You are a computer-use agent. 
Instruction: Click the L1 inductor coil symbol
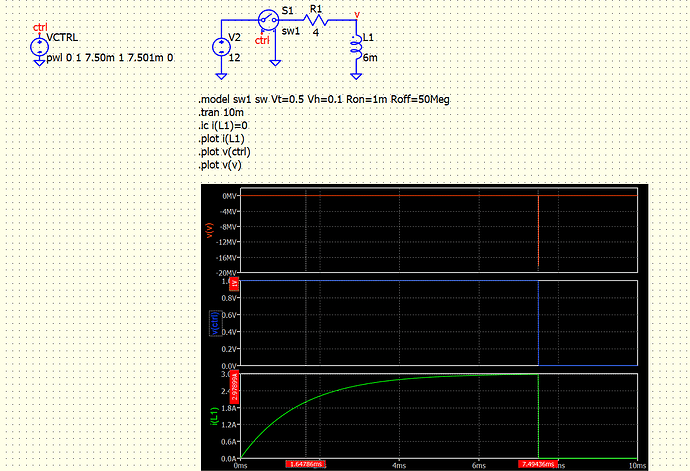pos(354,46)
